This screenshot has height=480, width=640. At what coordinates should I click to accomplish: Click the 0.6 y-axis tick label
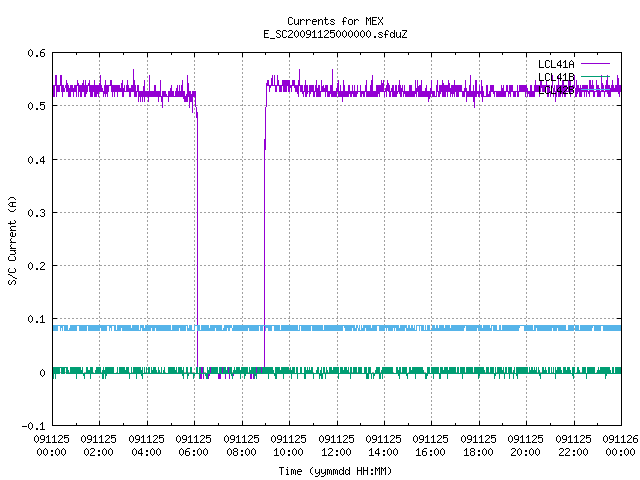point(36,53)
